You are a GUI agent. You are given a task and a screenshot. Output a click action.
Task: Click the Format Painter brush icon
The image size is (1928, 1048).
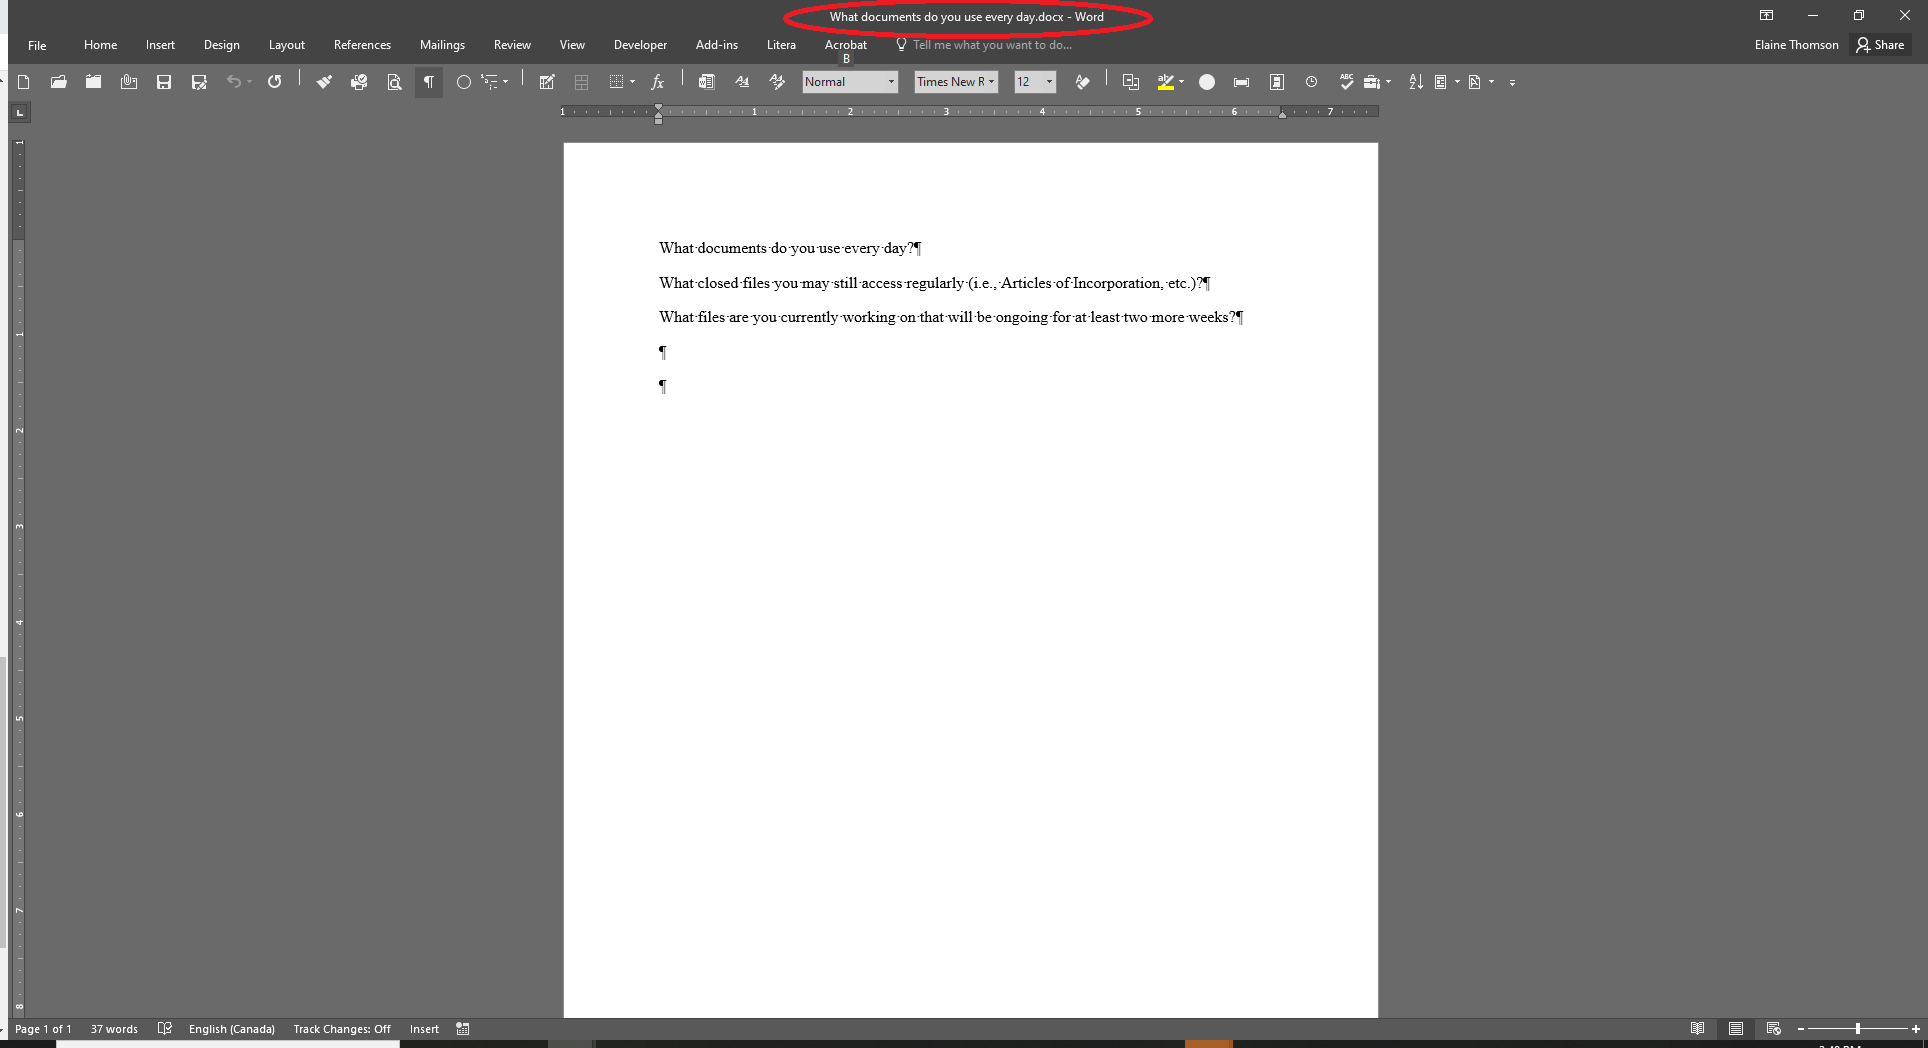pyautogui.click(x=324, y=82)
